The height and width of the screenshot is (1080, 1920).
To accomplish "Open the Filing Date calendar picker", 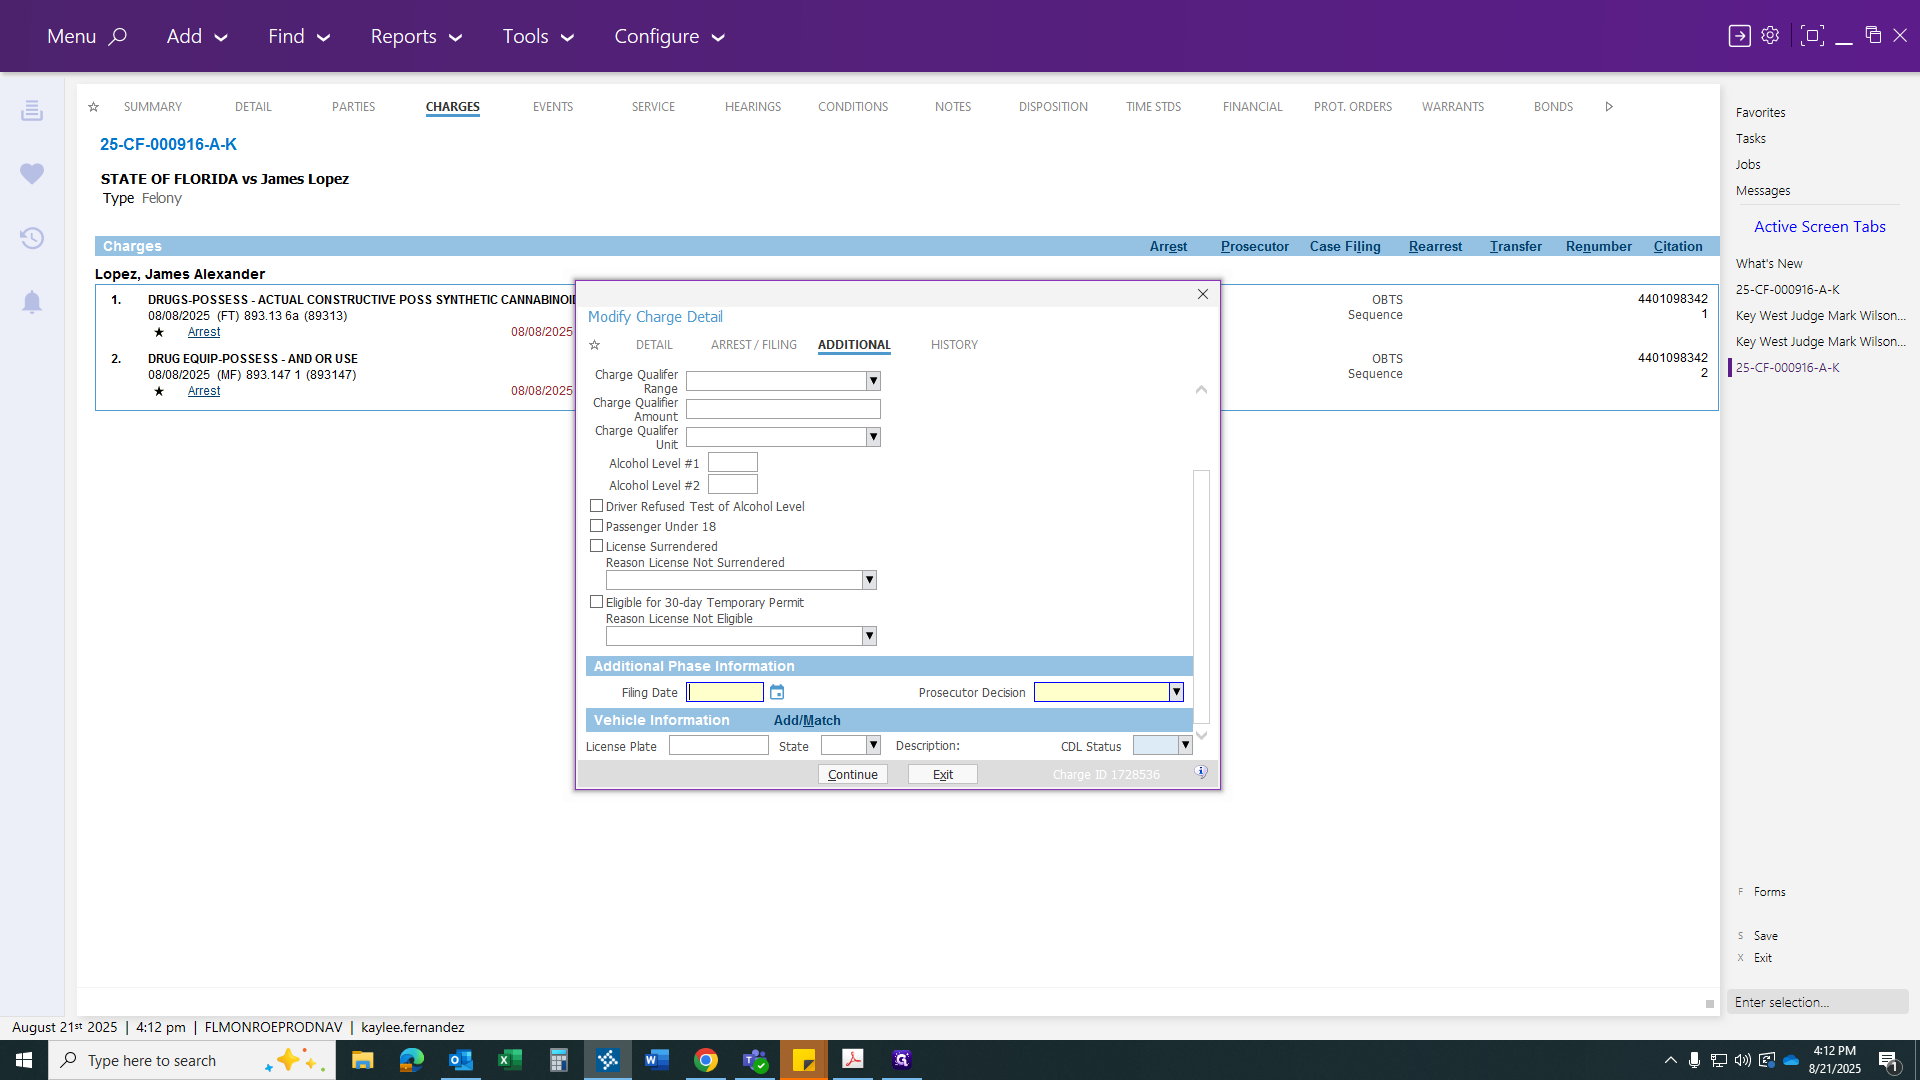I will coord(777,692).
